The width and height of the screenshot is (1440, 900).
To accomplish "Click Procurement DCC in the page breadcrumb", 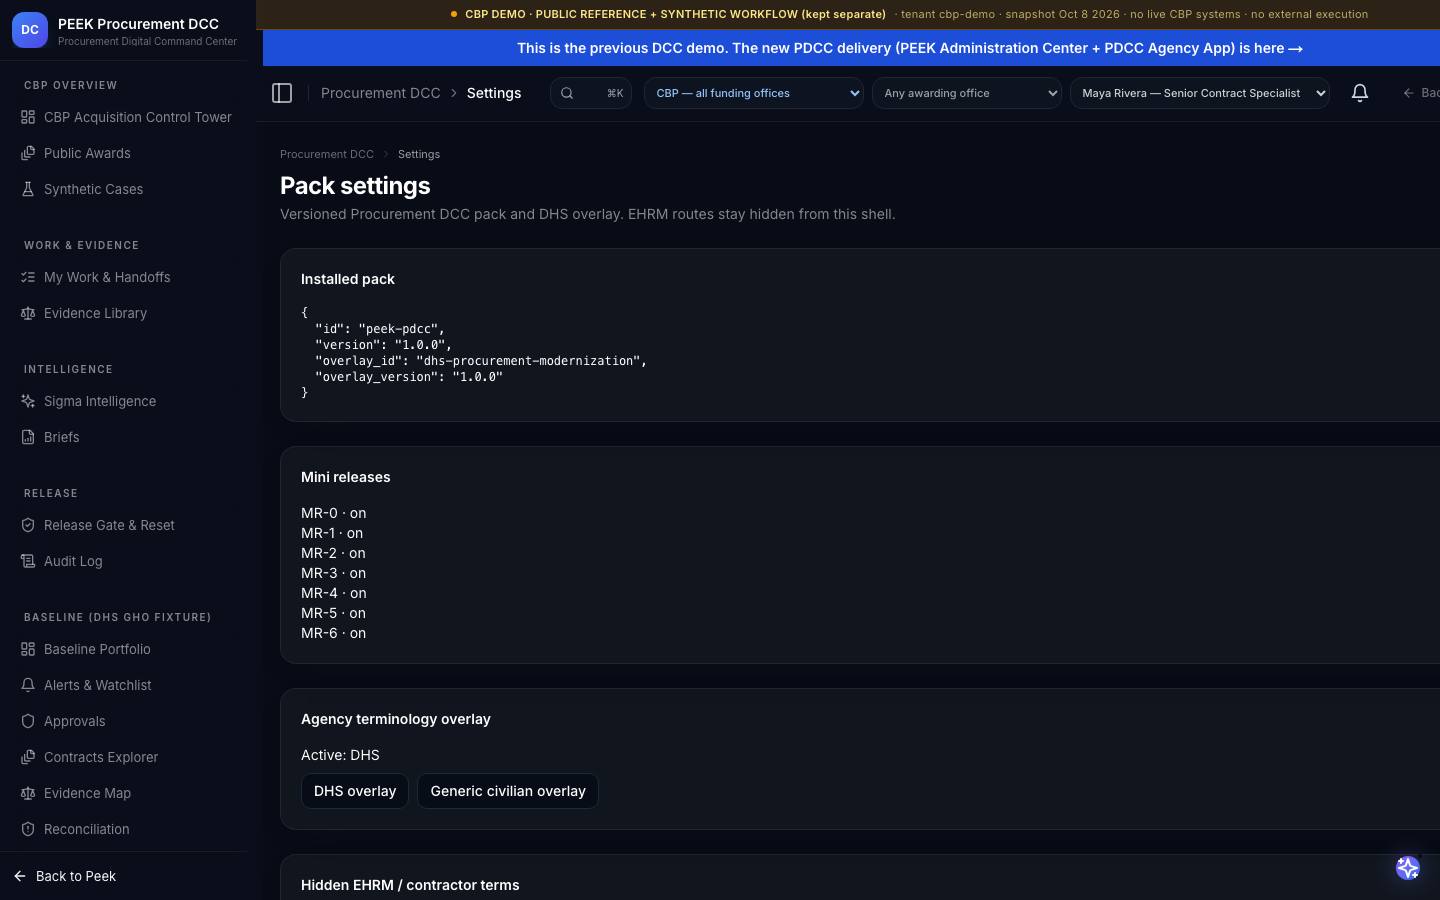I will point(327,154).
